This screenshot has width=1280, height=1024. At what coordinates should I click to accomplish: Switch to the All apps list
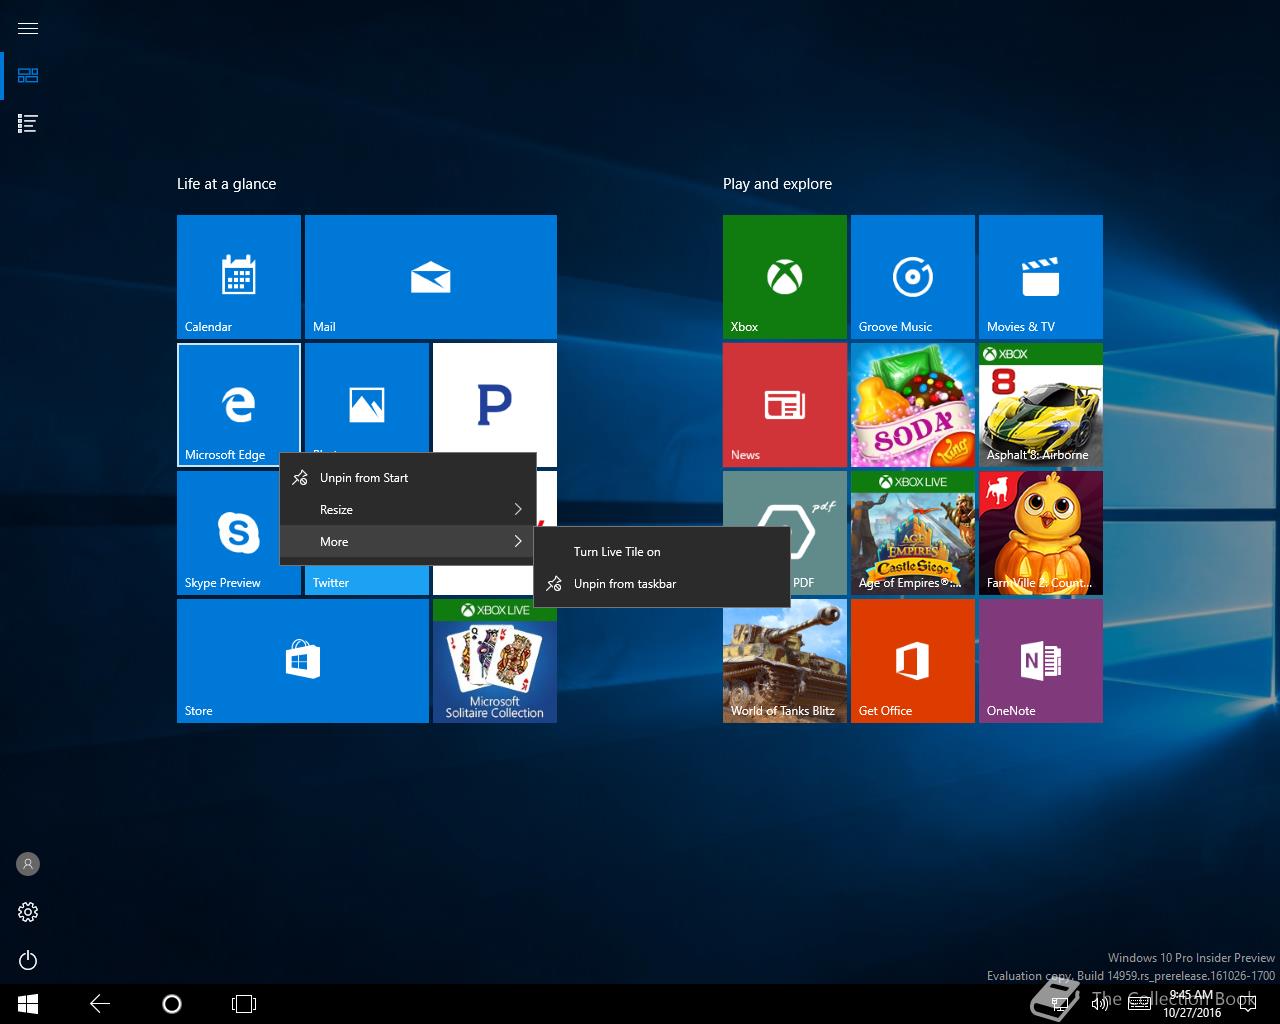click(x=28, y=124)
